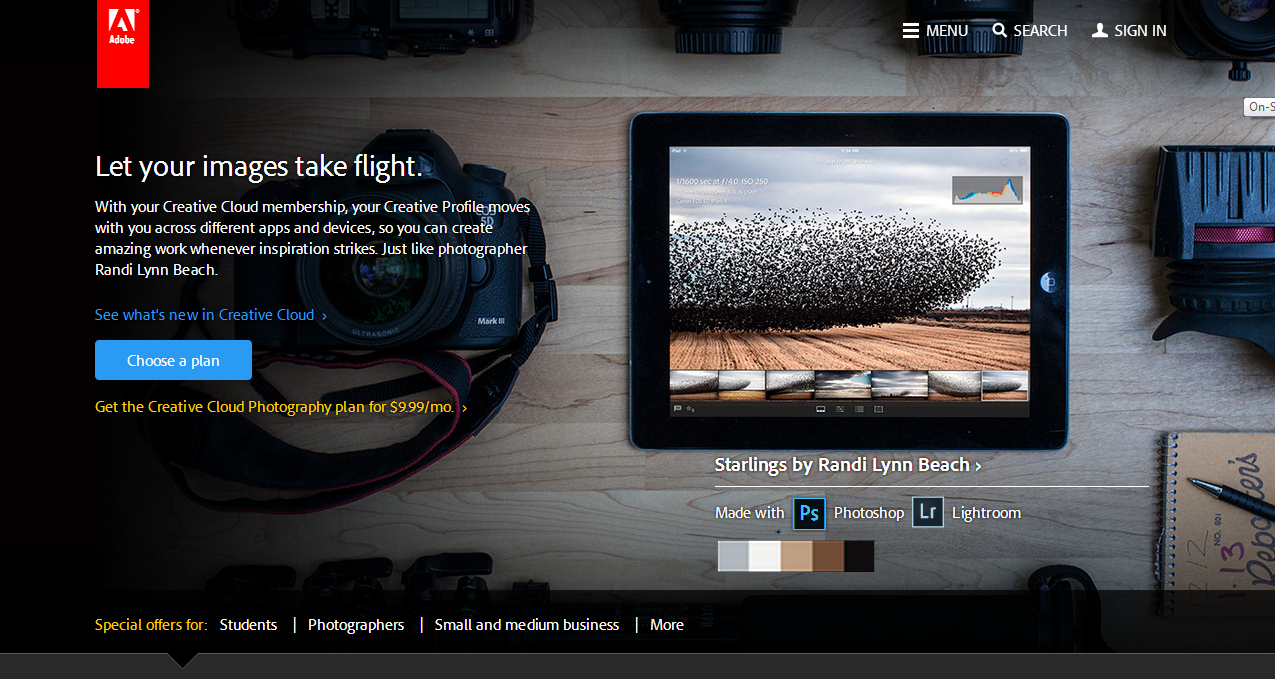
Task: Click the Made with label
Action: [x=750, y=513]
